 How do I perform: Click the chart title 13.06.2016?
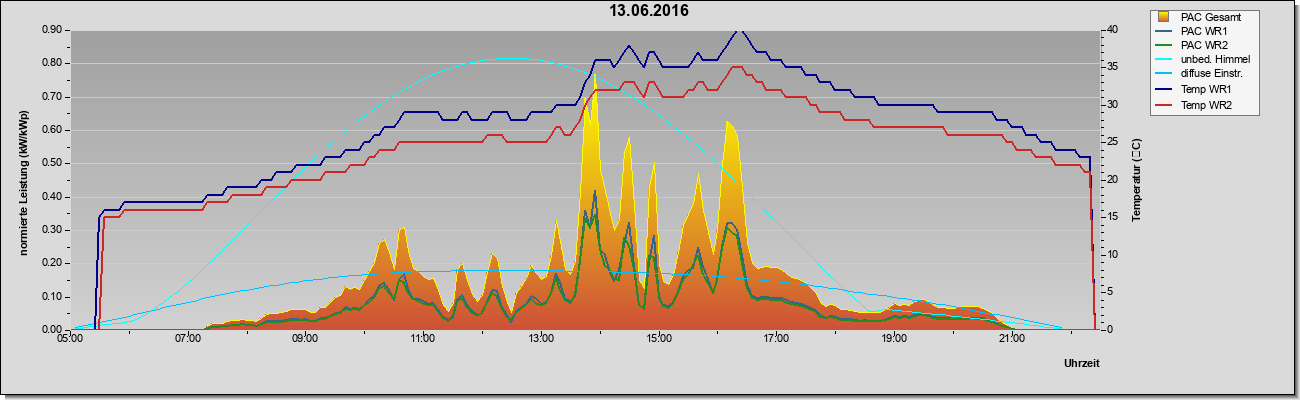click(x=650, y=11)
